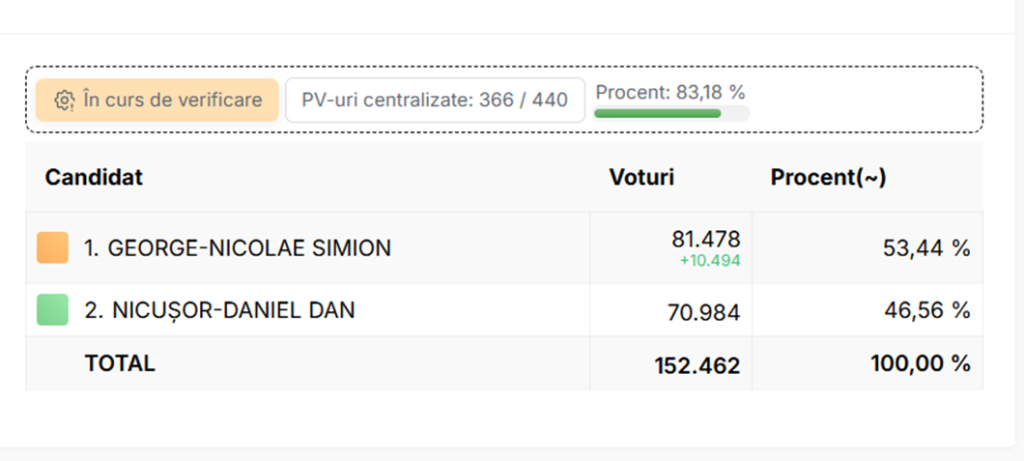The width and height of the screenshot is (1024, 461).
Task: Click the 'PV-uri centralizate: 366 / 440' box
Action: [435, 100]
